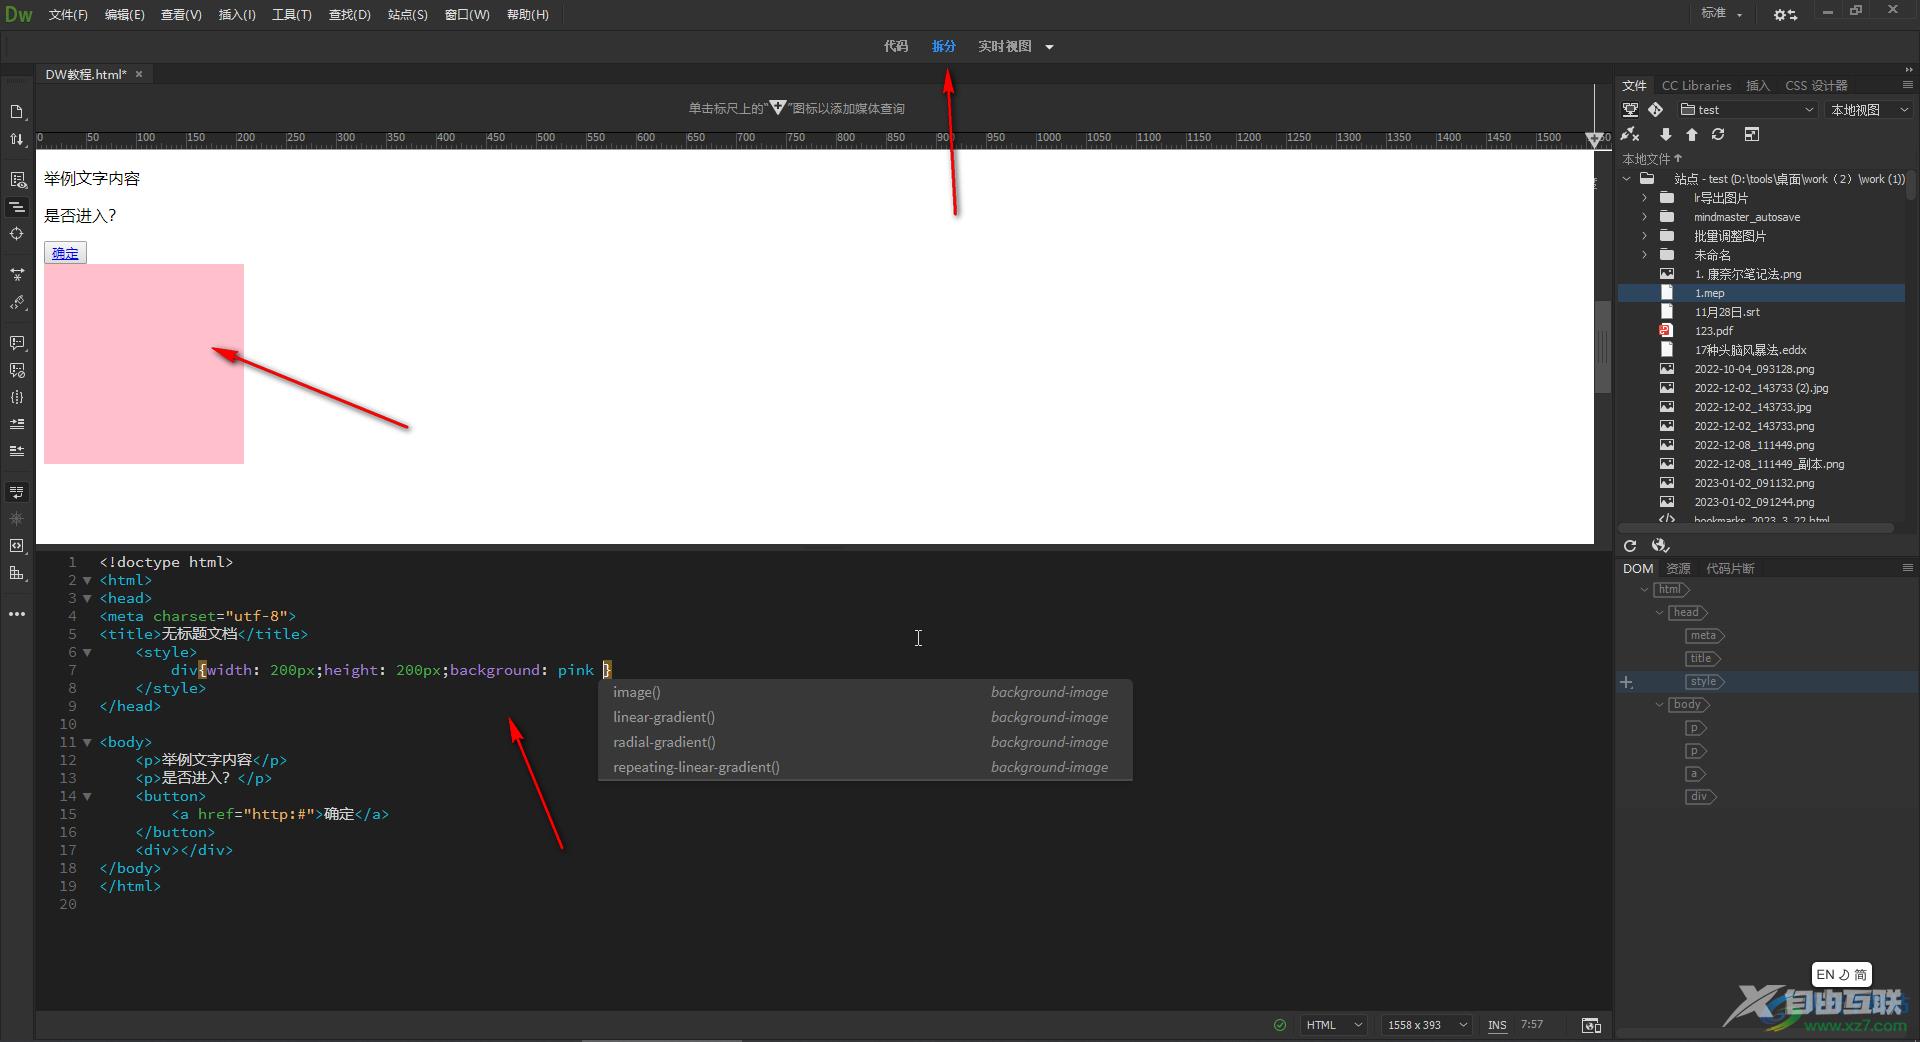
Task: Open Documents icon in left toolbar
Action: pos(17,112)
